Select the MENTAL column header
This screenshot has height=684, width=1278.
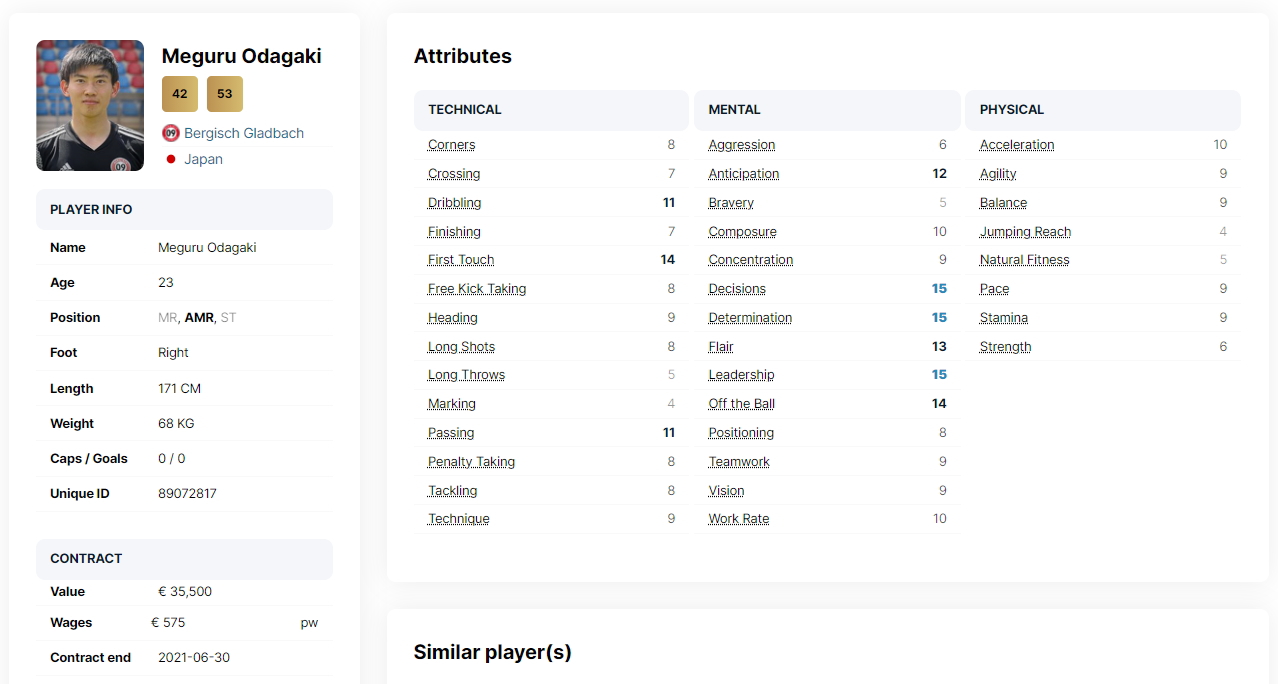827,110
